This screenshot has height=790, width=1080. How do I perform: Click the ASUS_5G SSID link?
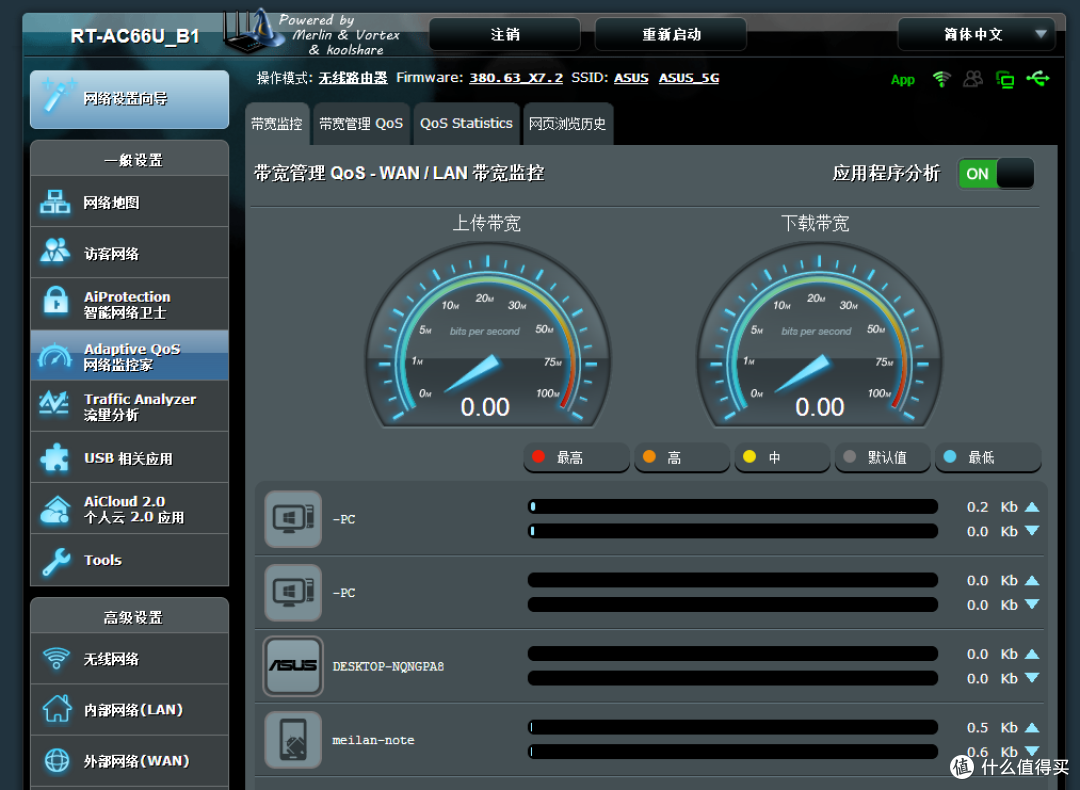[x=689, y=78]
